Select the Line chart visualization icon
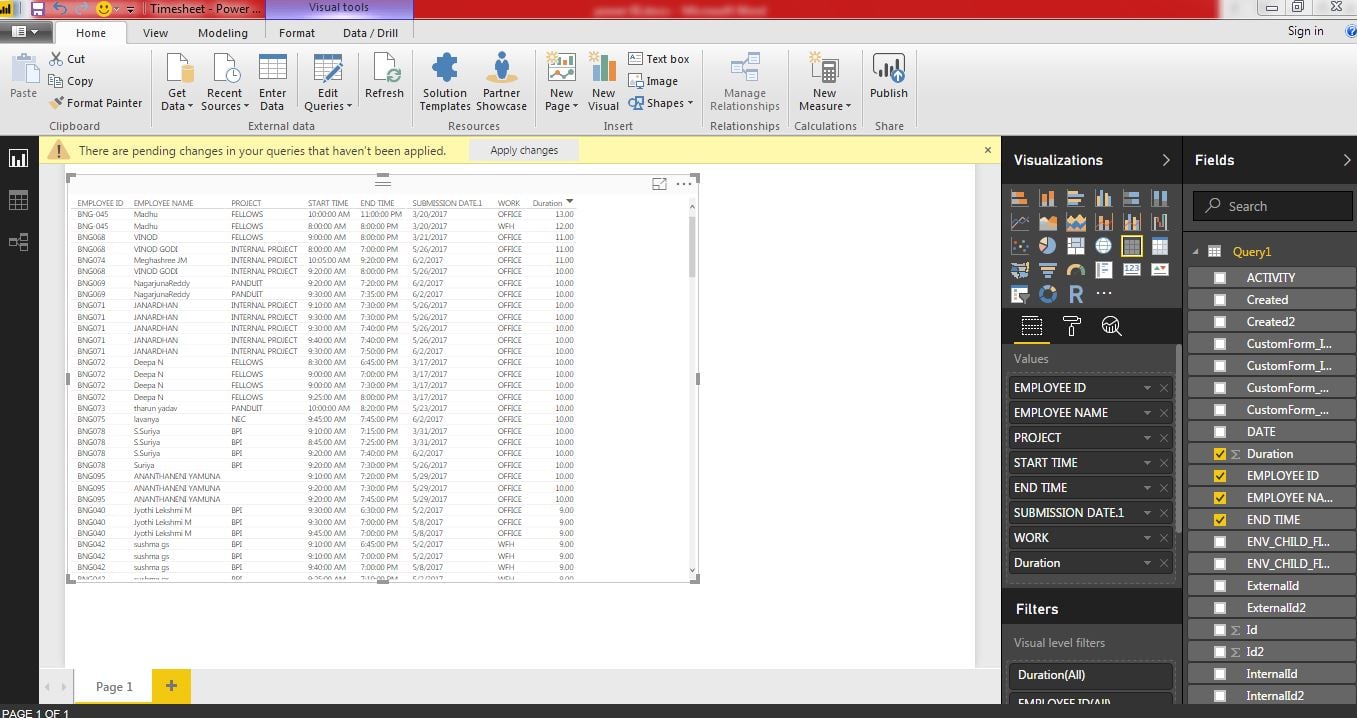Viewport: 1357px width, 718px height. coord(1020,221)
